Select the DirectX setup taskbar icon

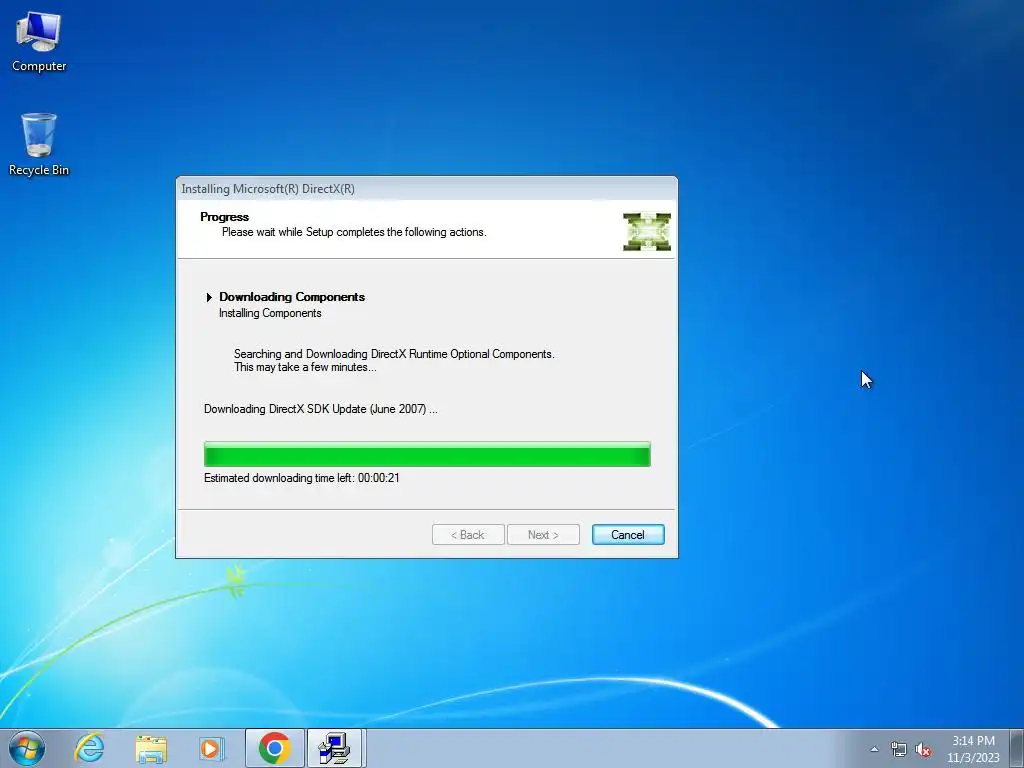334,748
